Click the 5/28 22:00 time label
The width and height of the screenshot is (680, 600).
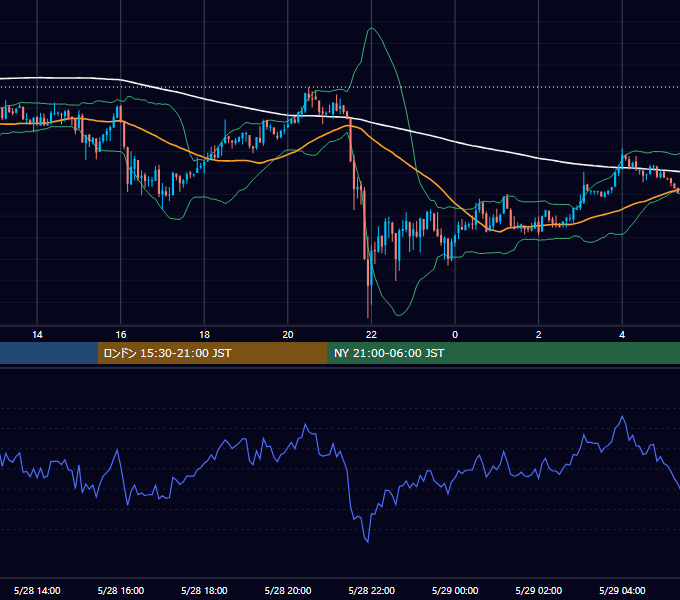coord(372,590)
